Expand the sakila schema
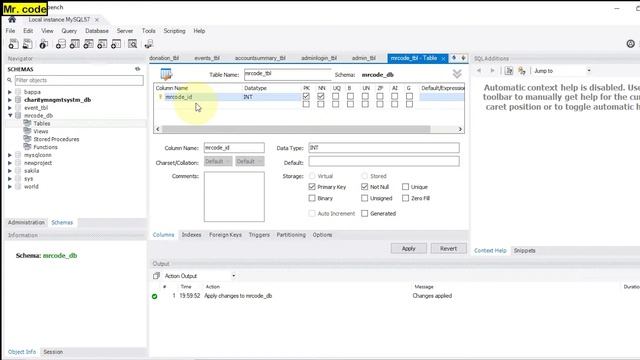The image size is (640, 360). pos(10,171)
